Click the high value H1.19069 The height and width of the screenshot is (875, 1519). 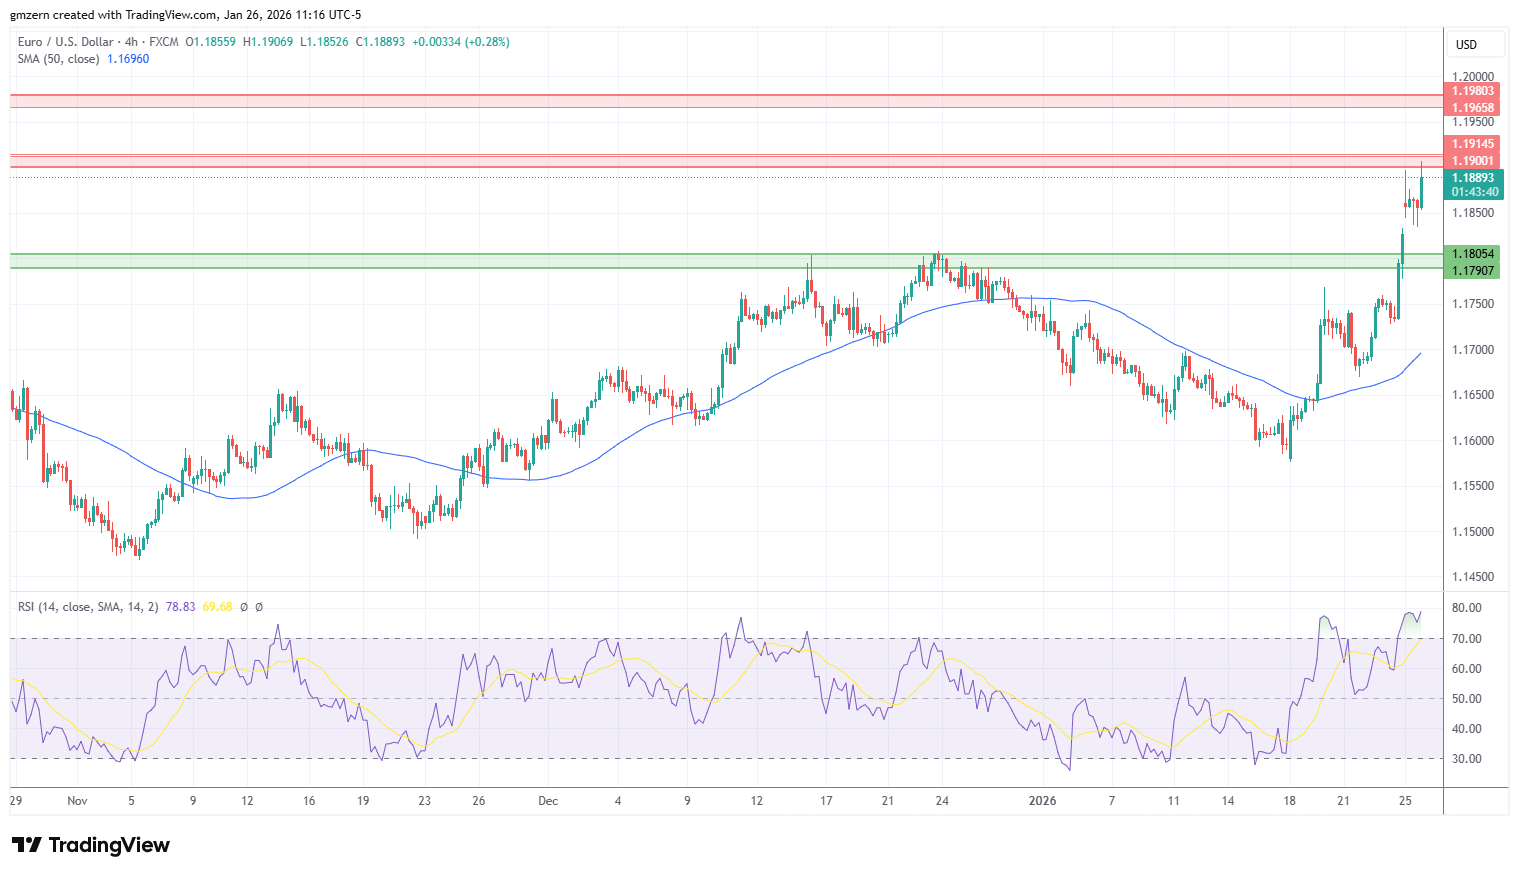(x=268, y=42)
